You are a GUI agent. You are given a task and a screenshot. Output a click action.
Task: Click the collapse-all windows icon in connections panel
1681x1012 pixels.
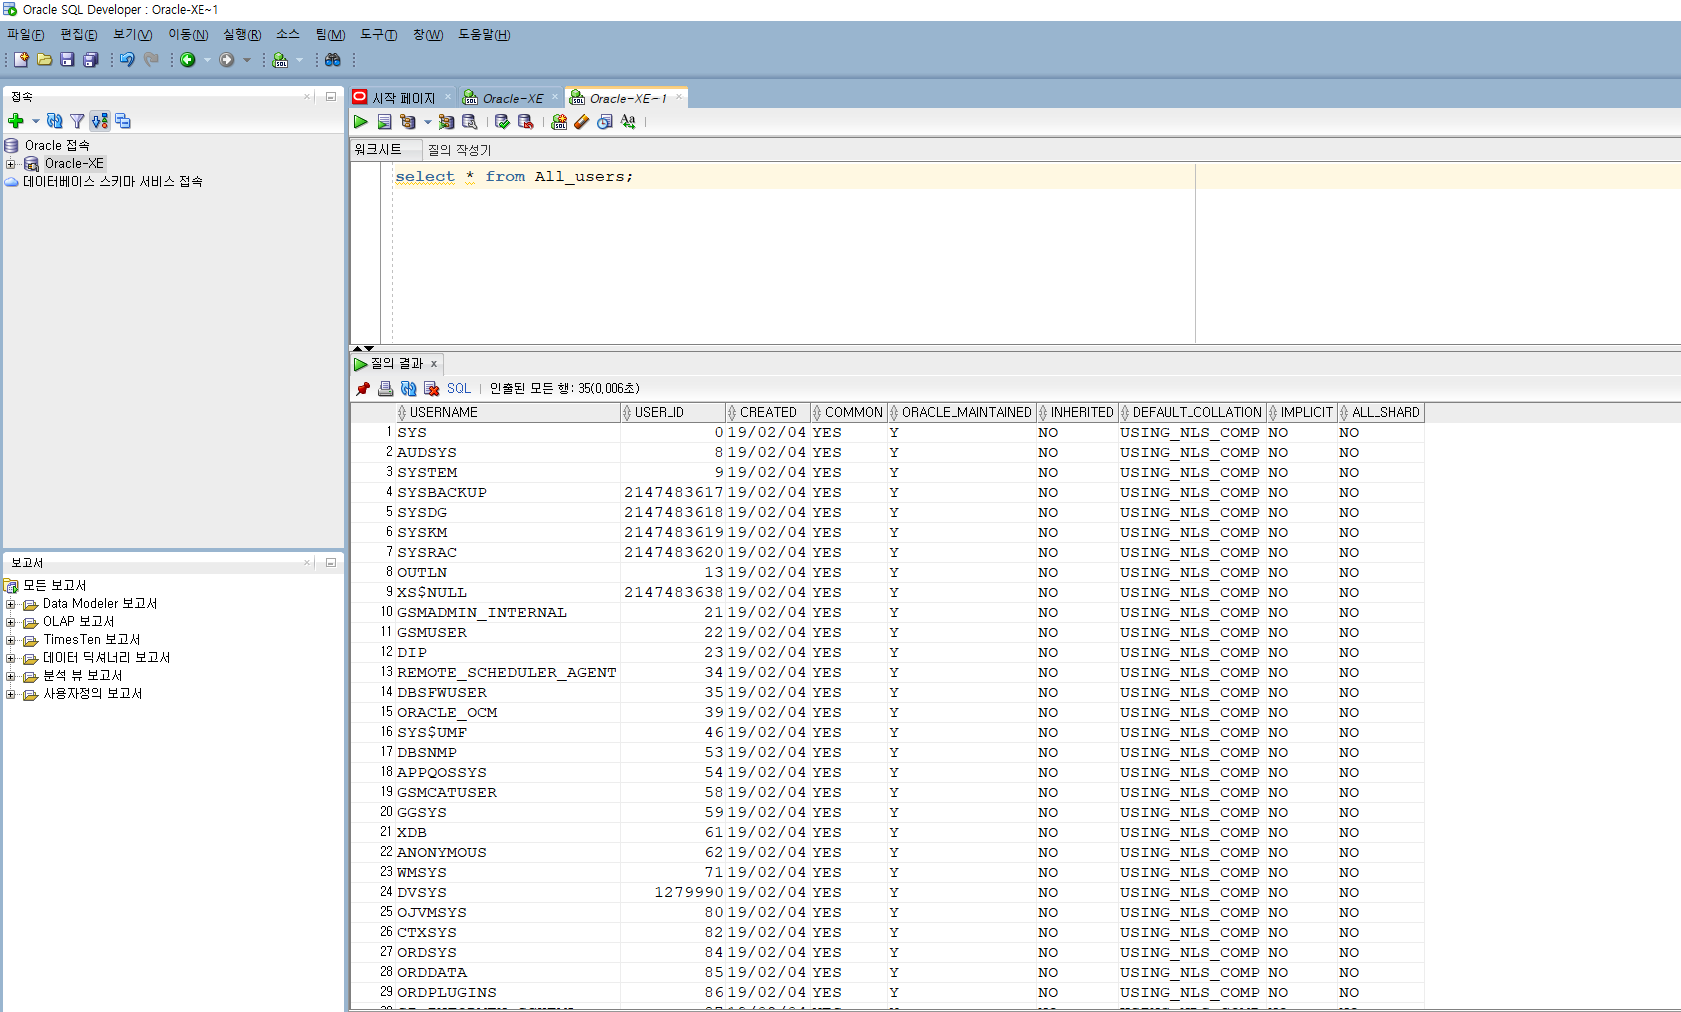tap(123, 121)
